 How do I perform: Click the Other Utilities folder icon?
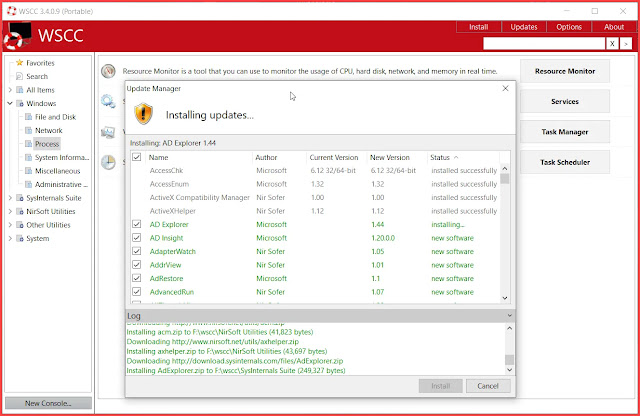[20, 225]
